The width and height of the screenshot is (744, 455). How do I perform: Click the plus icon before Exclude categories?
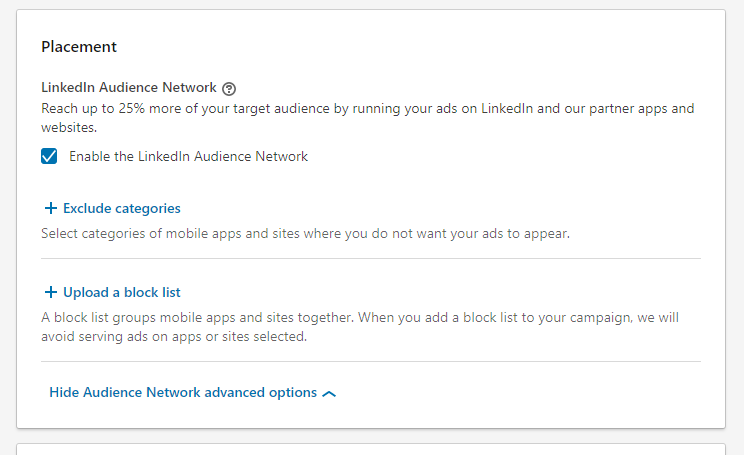pos(51,209)
